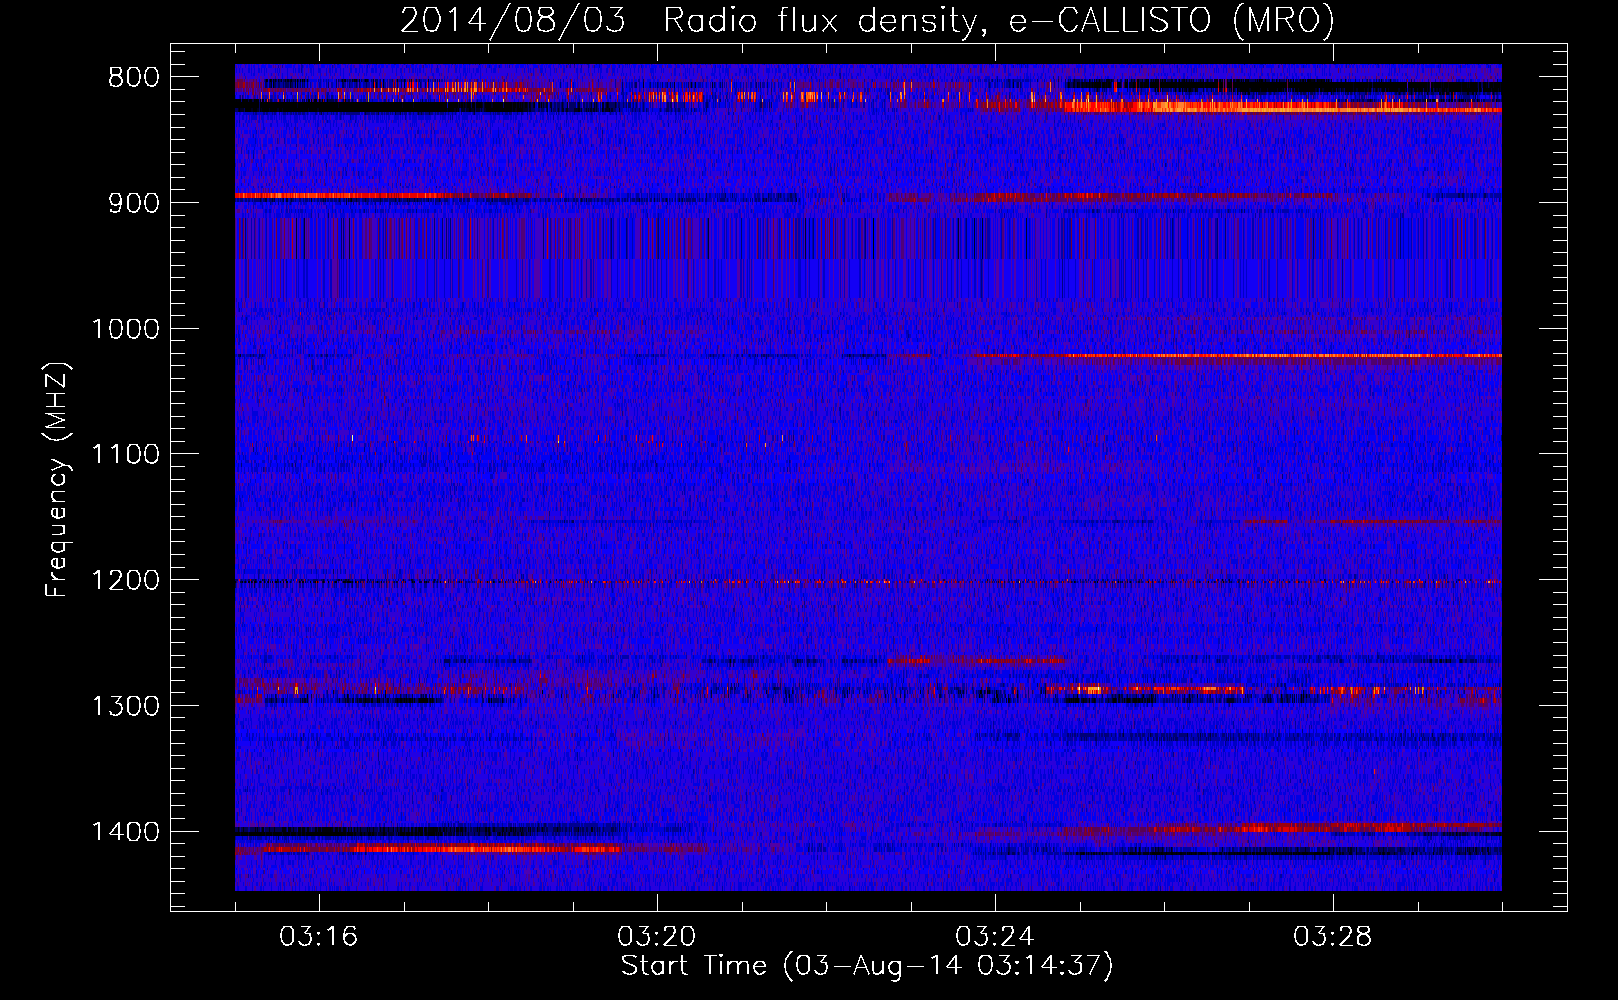1618x1000 pixels.
Task: Click the 03:16 time tick label
Action: click(x=319, y=937)
